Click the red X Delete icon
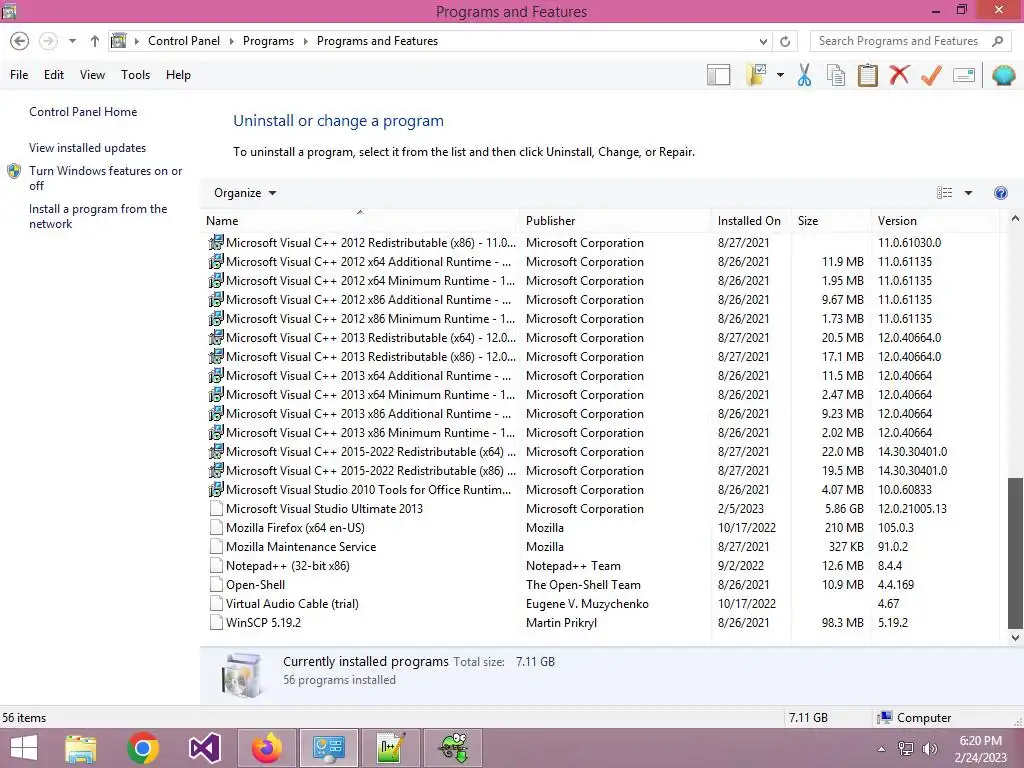The height and width of the screenshot is (768, 1024). [x=899, y=74]
